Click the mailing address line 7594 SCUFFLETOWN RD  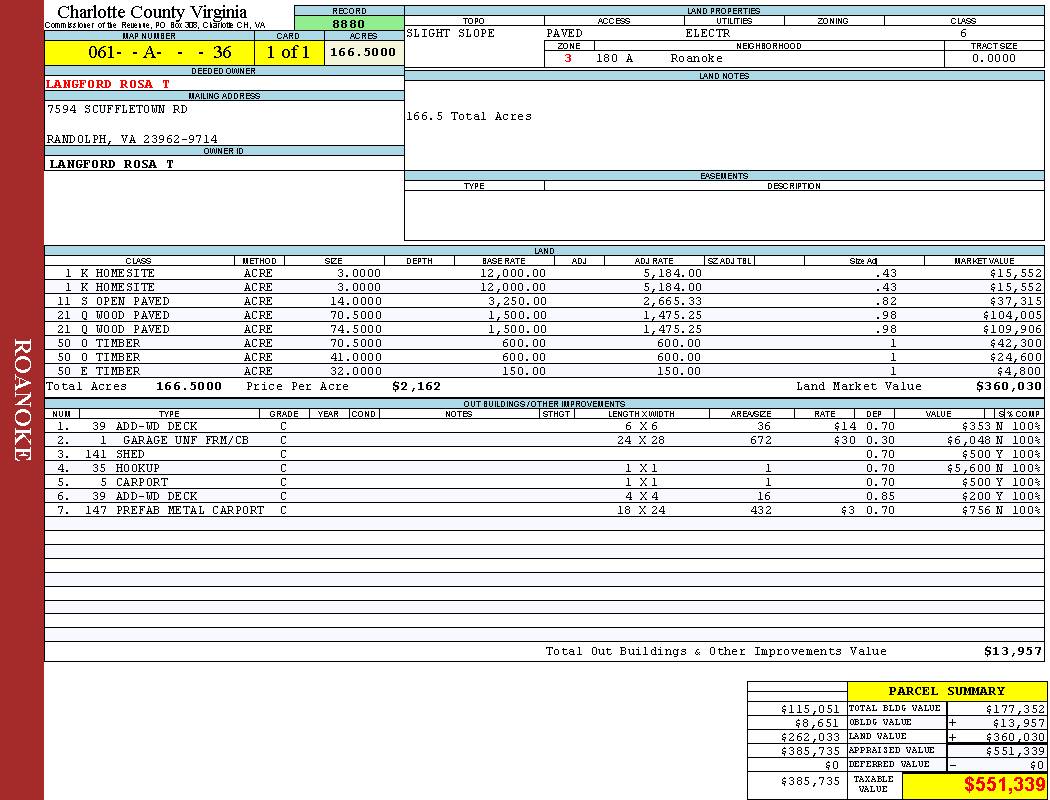coord(117,109)
